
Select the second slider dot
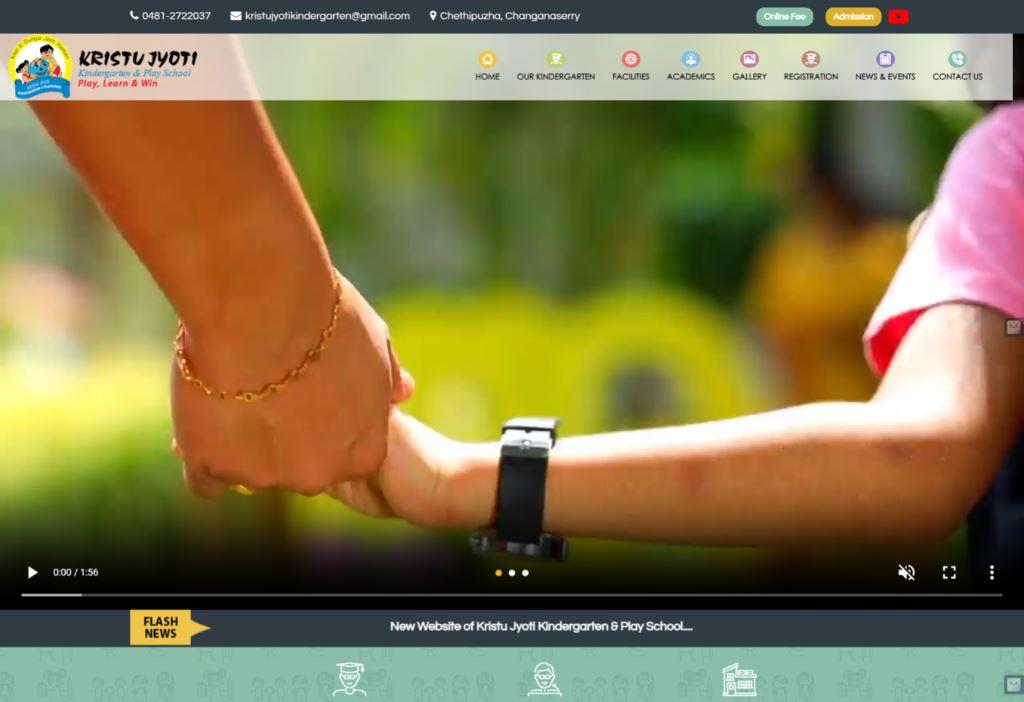(x=512, y=573)
